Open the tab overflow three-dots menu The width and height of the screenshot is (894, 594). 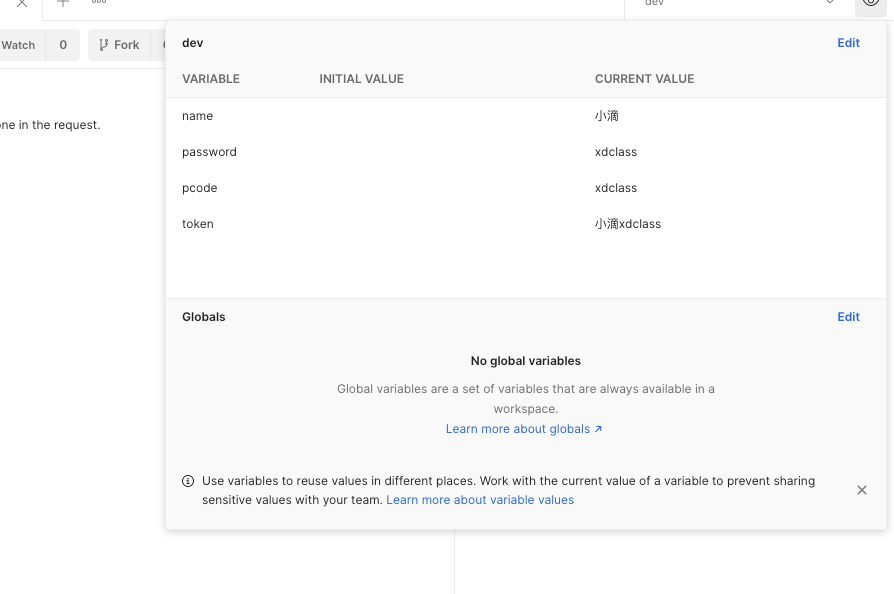(99, 2)
